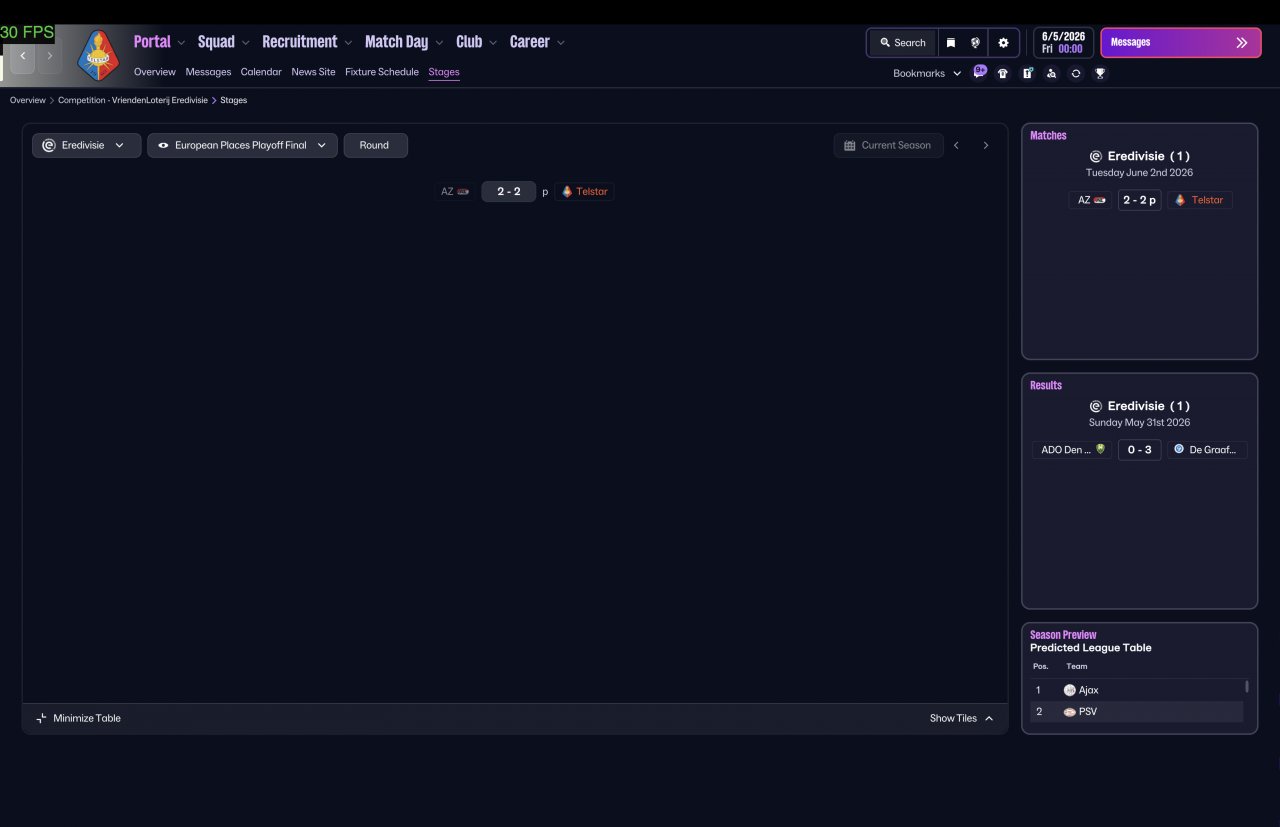Open the settings gear icon
Screen dimensions: 1280x827
pos(1003,43)
